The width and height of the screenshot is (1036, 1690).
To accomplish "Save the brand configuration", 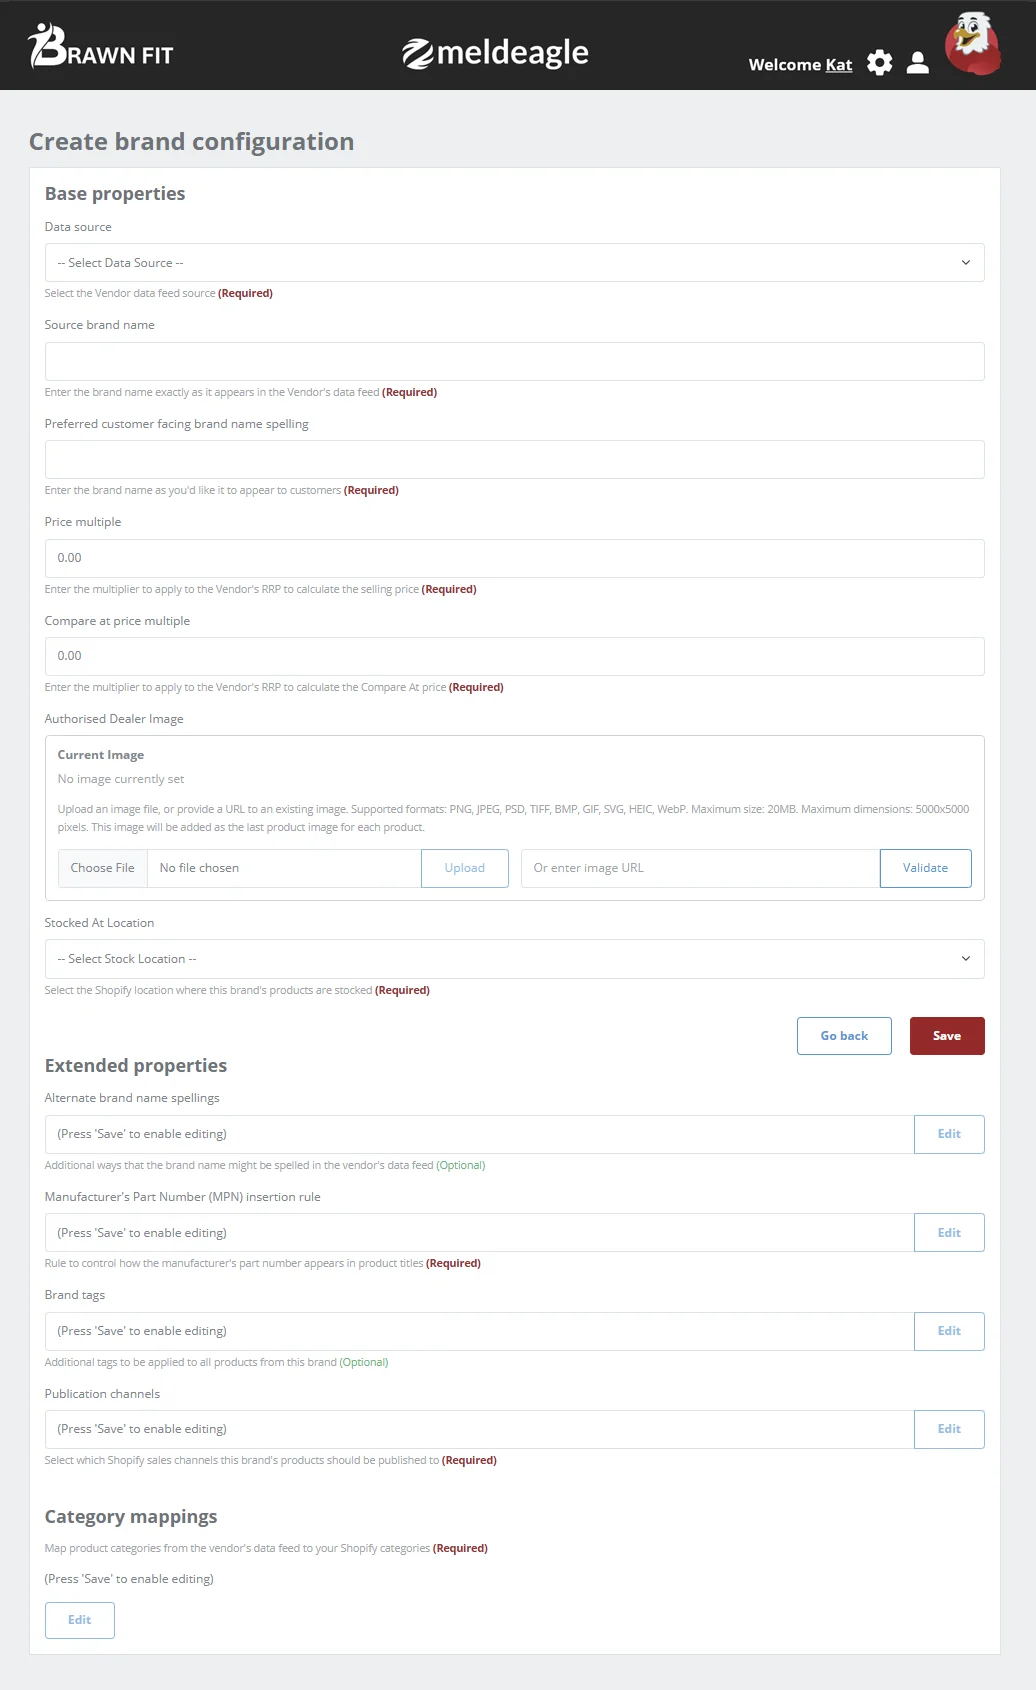I will click(946, 1035).
